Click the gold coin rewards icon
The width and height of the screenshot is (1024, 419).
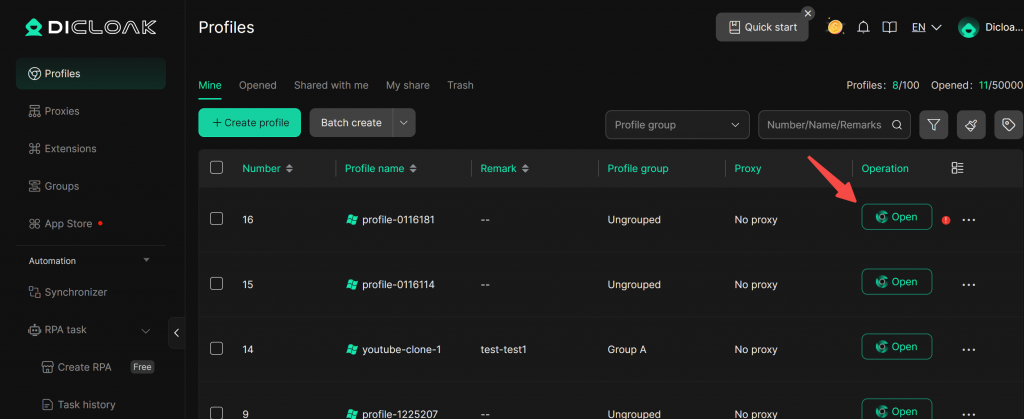[x=835, y=27]
